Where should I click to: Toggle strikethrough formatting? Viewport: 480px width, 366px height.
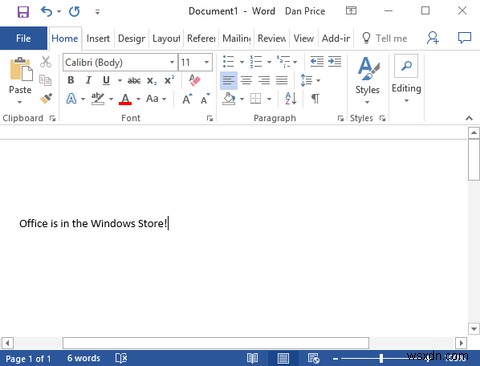pyautogui.click(x=134, y=80)
